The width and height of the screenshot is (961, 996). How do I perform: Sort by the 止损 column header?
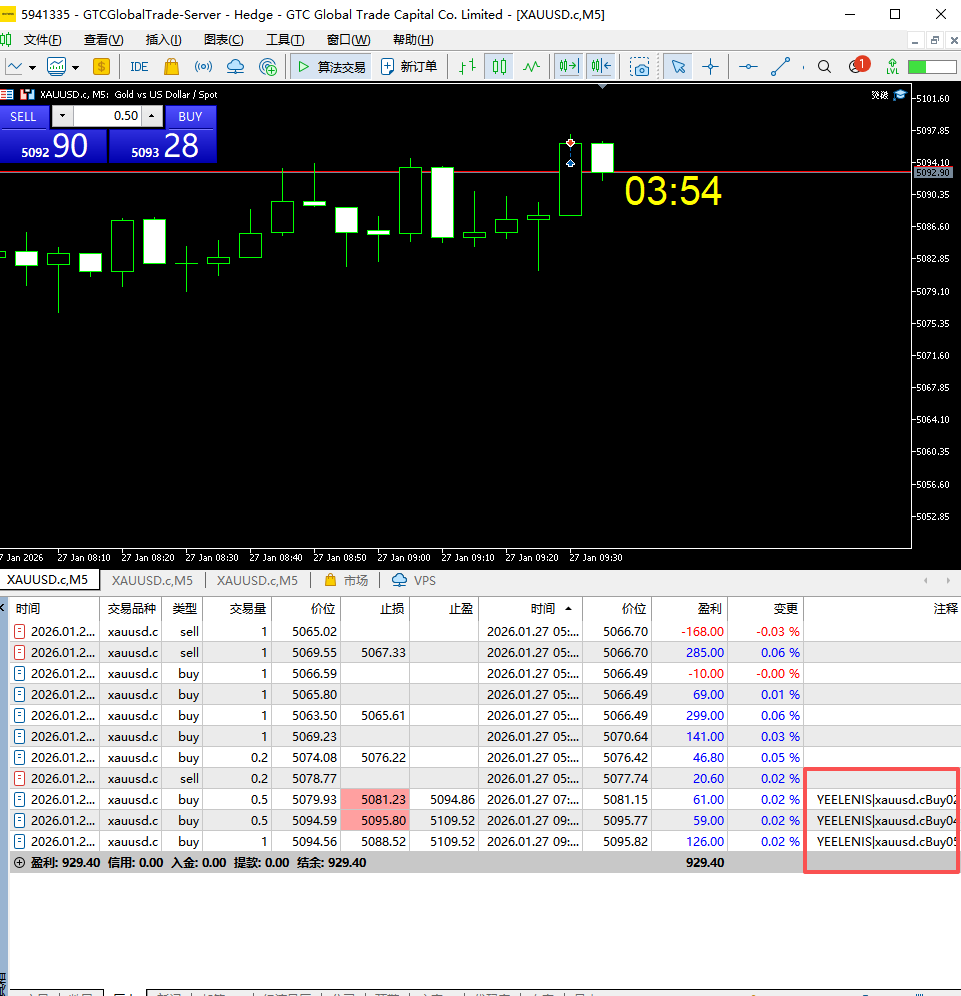pos(376,609)
